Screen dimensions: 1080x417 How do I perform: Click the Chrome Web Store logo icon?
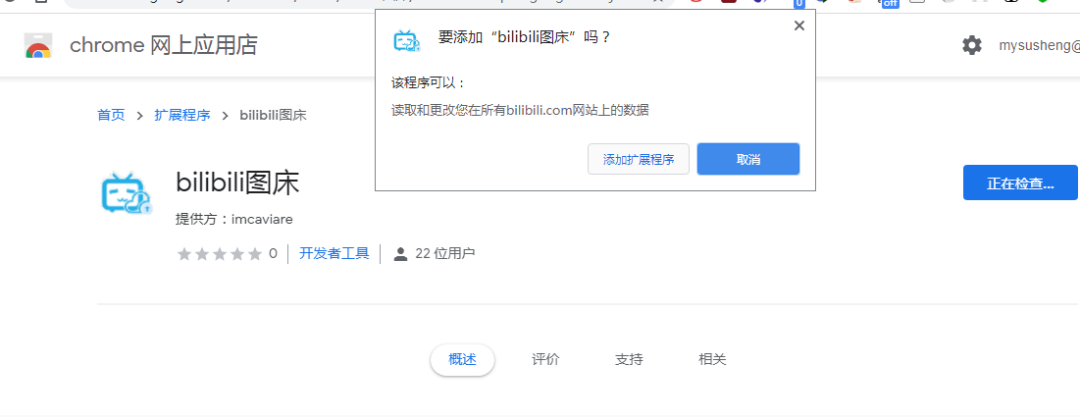(x=38, y=45)
